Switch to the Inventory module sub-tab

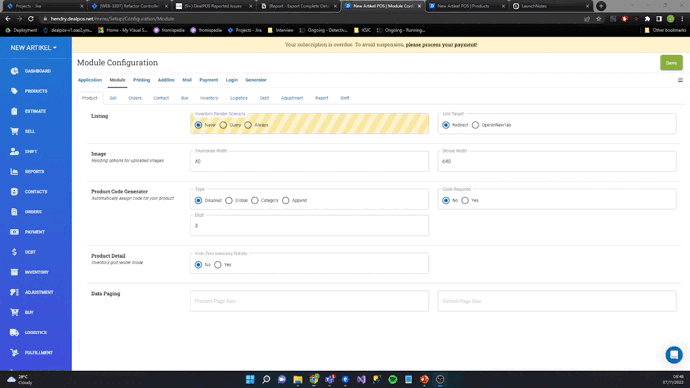(209, 98)
